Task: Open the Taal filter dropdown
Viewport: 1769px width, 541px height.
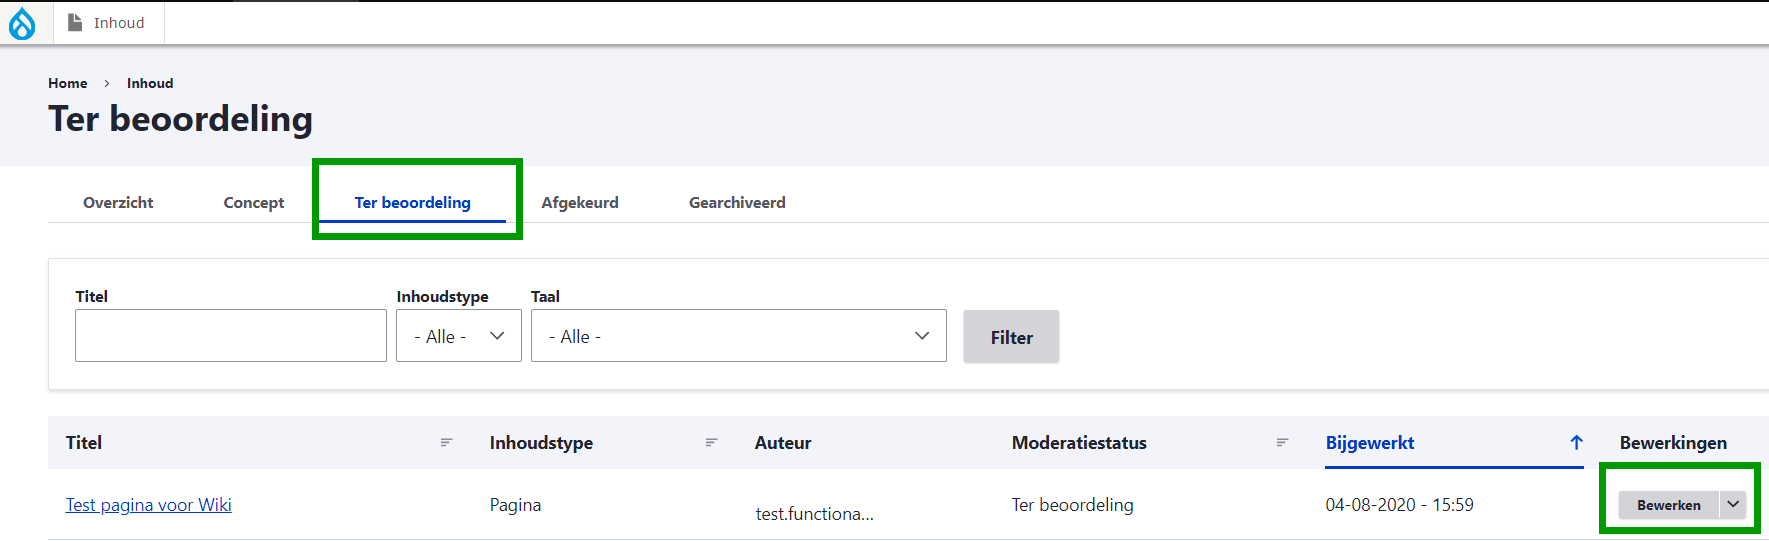Action: pos(738,336)
